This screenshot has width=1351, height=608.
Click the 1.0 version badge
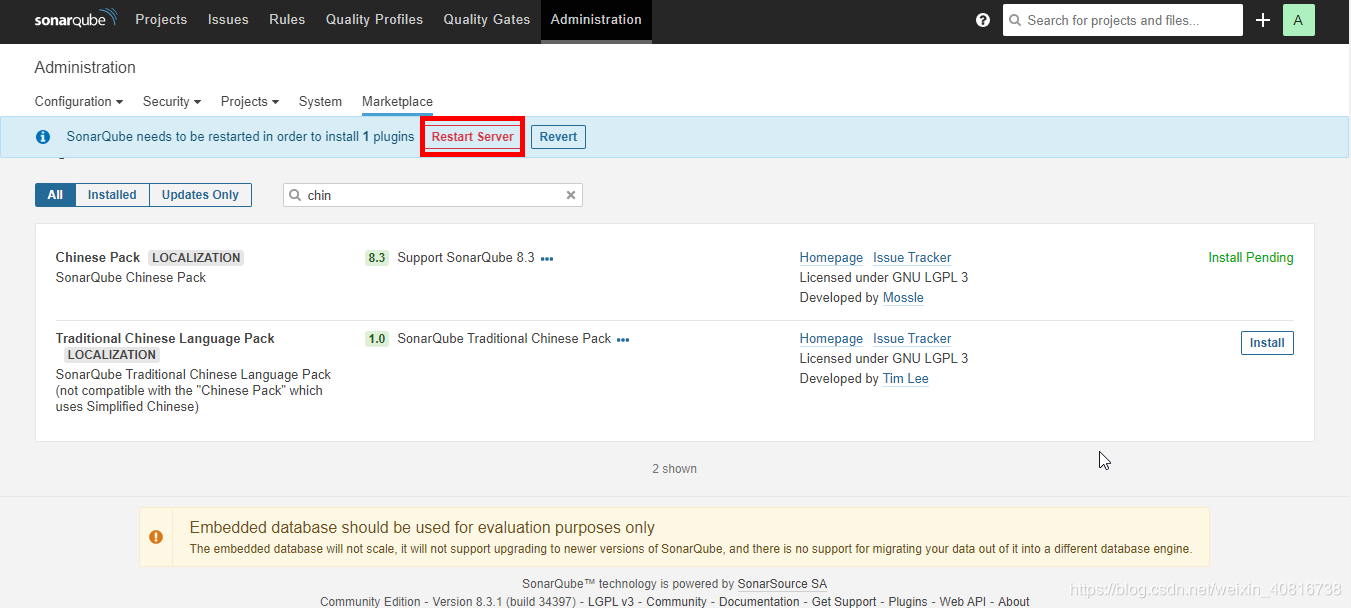click(376, 339)
